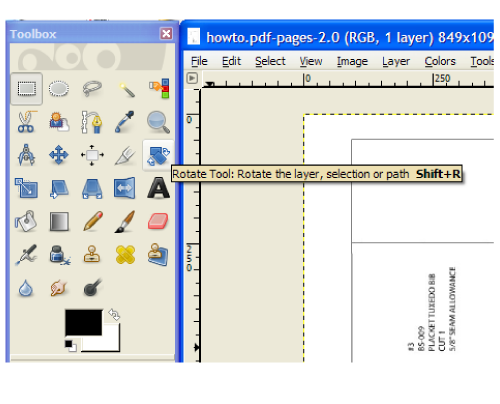Choose the Ink tool
This screenshot has height=404, width=500.
click(59, 255)
